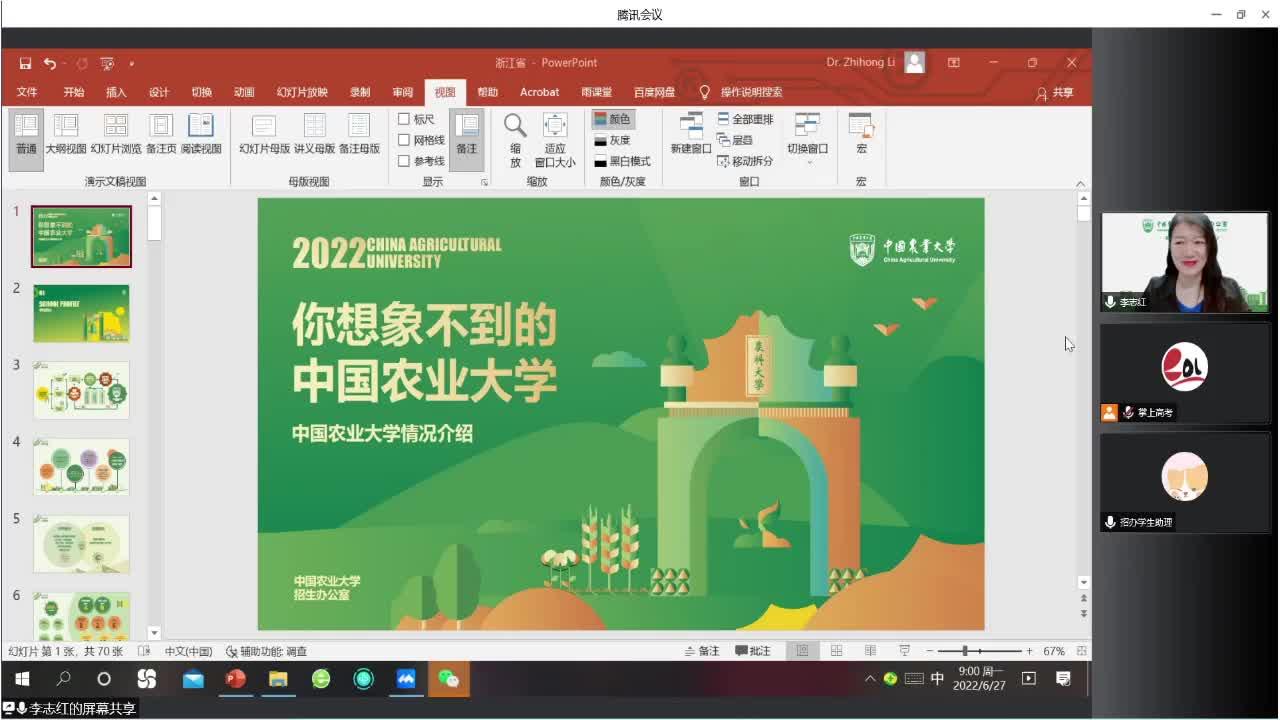Select slide 4 thumbnail

tap(81, 467)
